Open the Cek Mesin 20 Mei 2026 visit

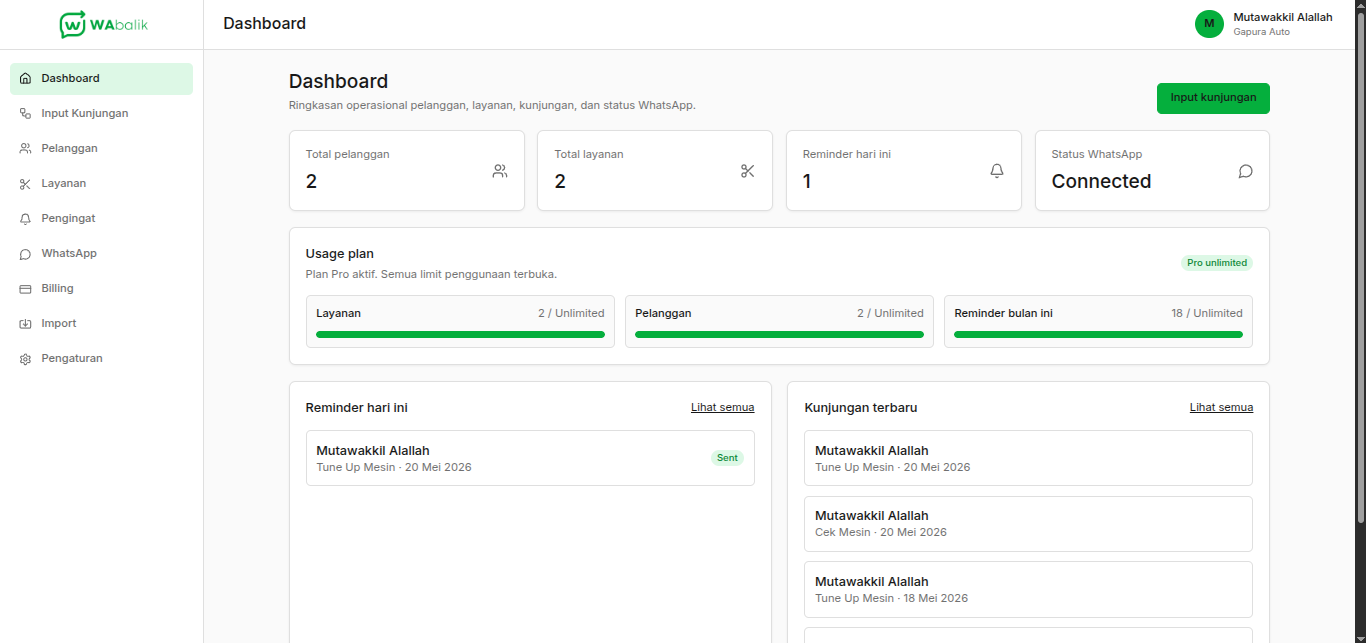(1028, 524)
